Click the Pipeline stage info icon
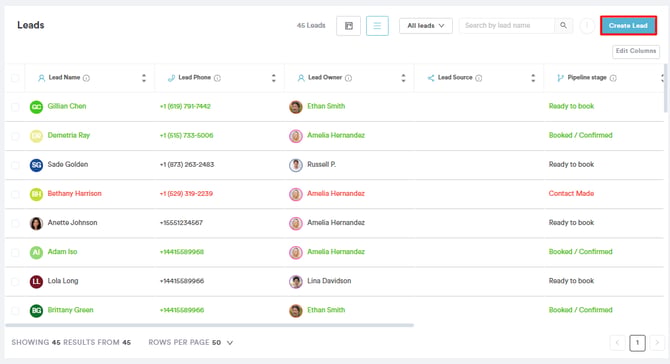Screen dimensions: 670x364 click(613, 78)
